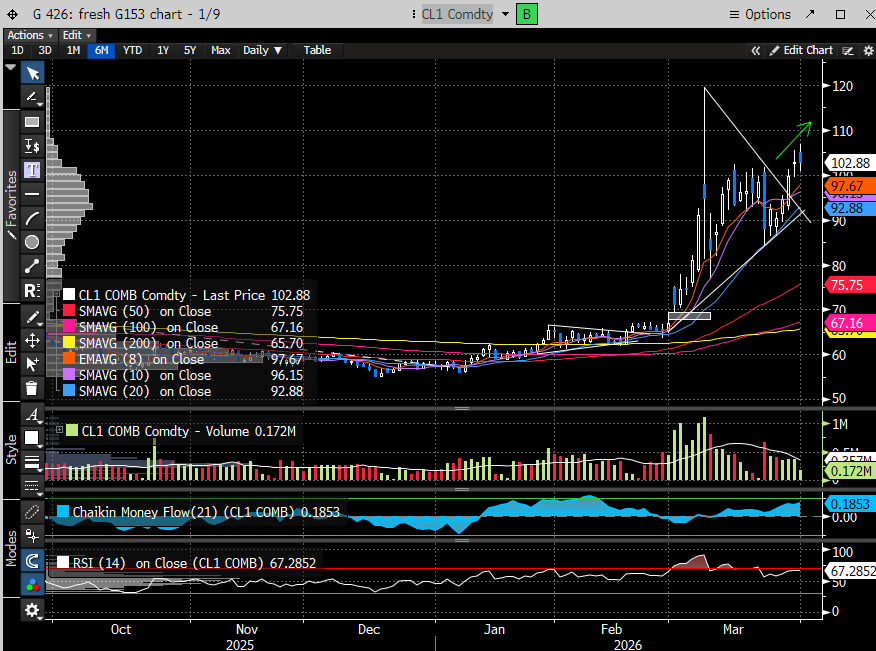This screenshot has width=876, height=651.
Task: Click the CL1 Comdty ticker field
Action: pyautogui.click(x=457, y=14)
